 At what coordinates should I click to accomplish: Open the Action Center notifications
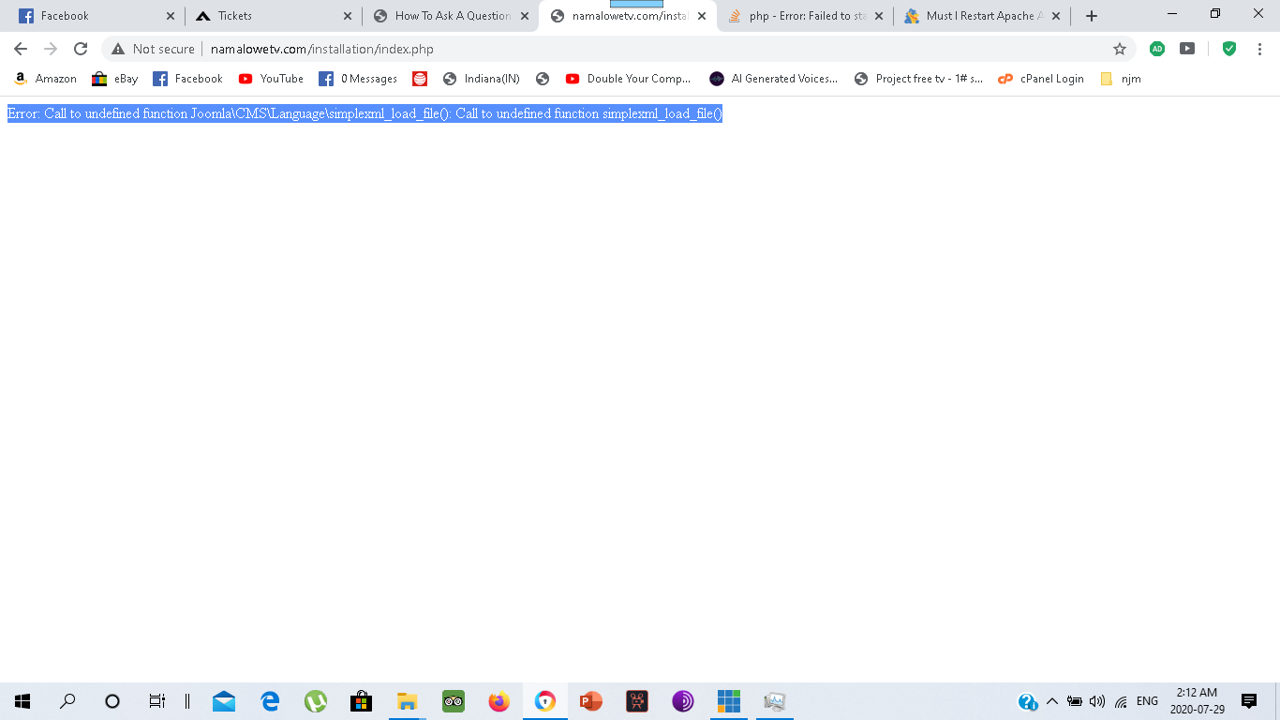[1249, 701]
